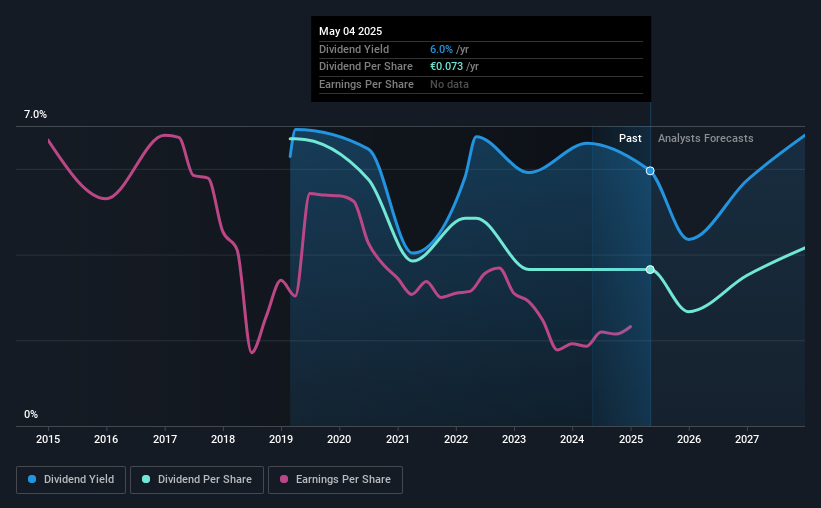Click the Past section label
This screenshot has height=508, width=821.
pyautogui.click(x=630, y=138)
